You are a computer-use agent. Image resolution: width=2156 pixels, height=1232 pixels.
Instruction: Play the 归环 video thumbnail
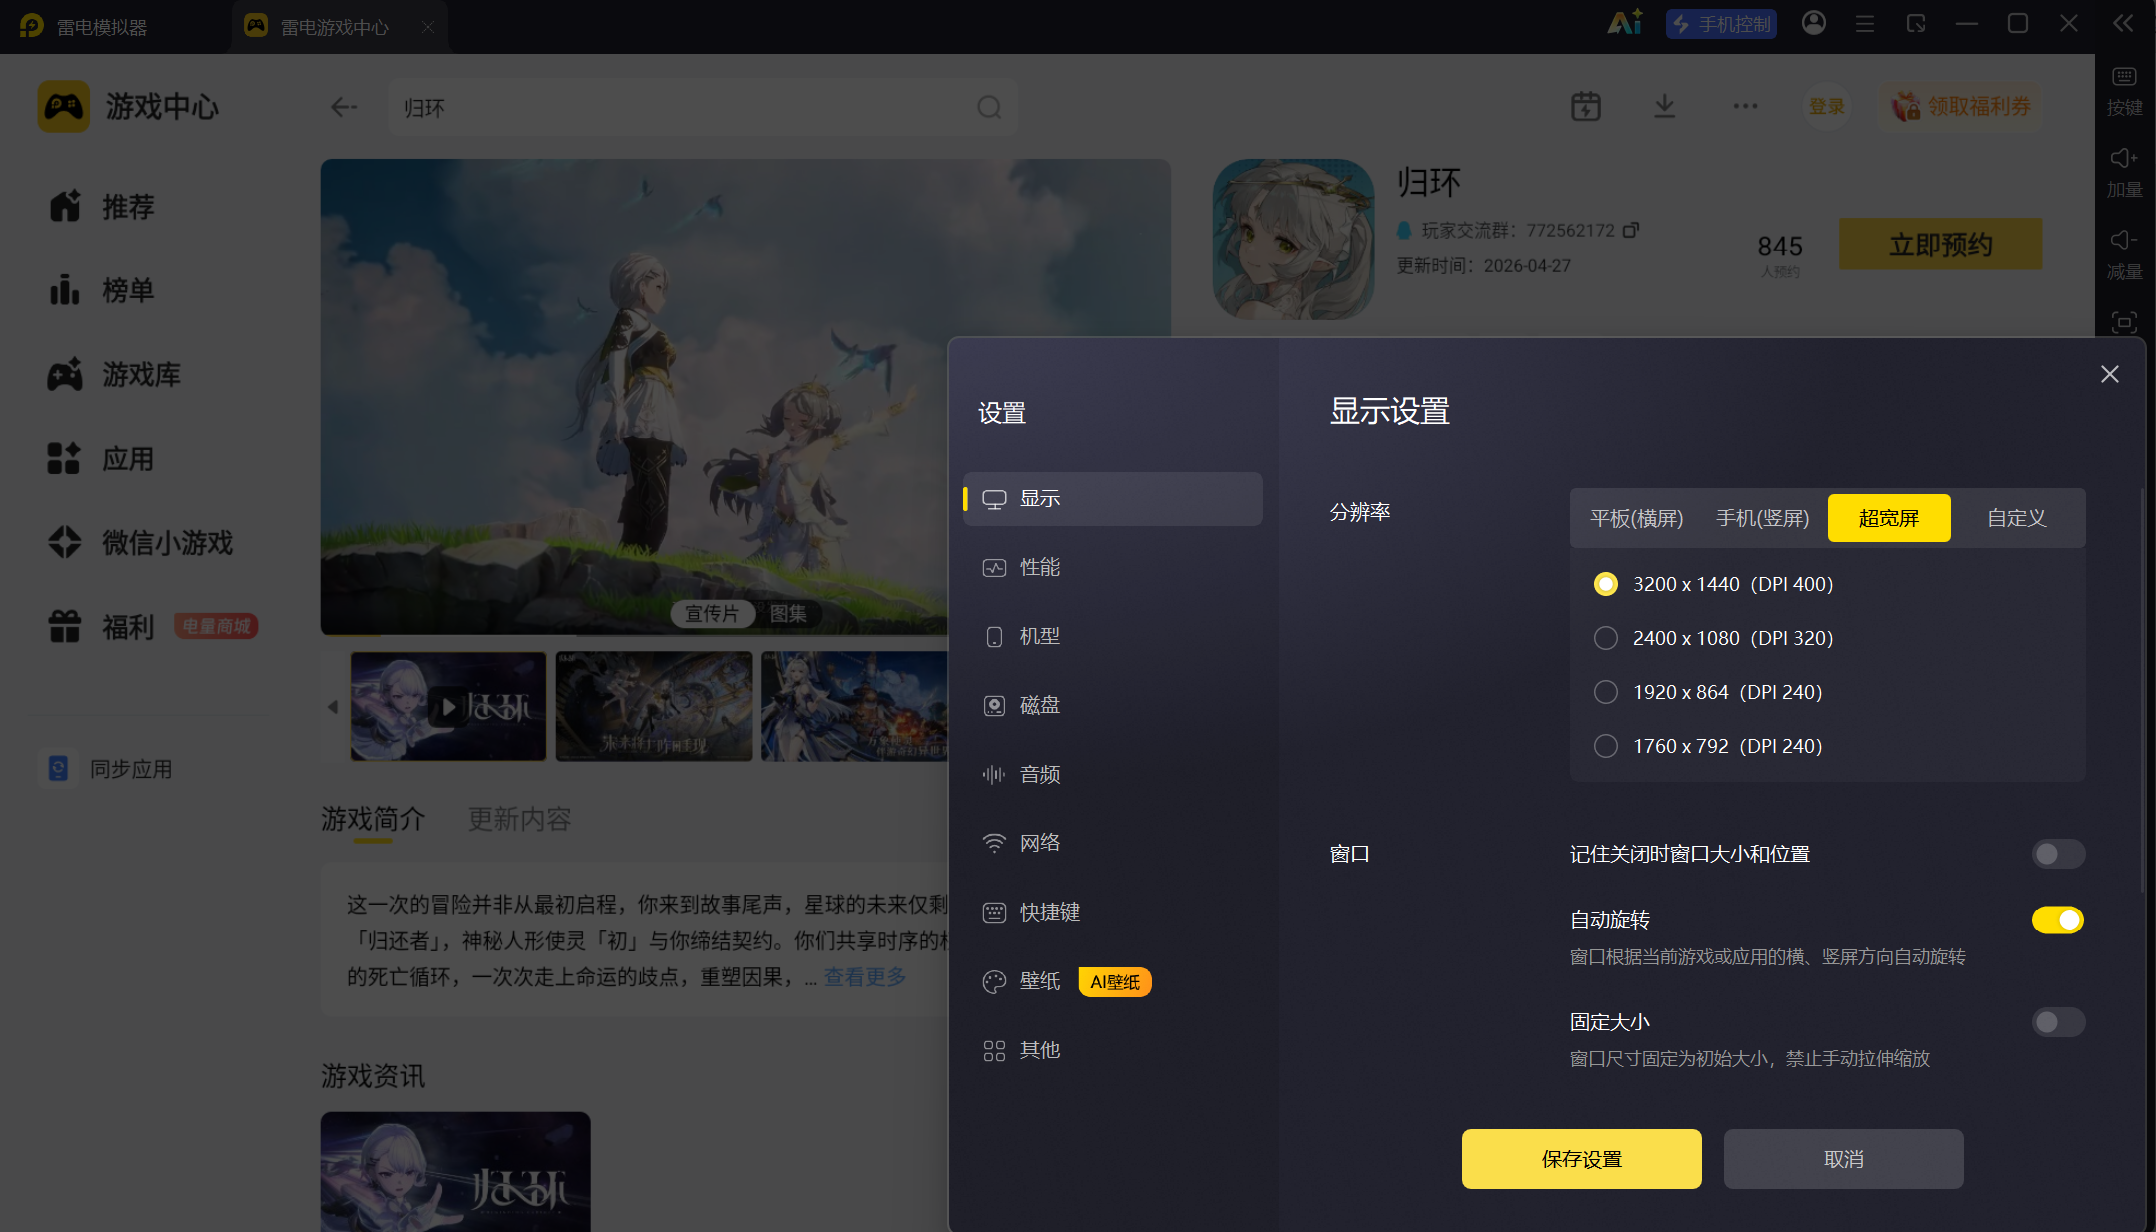(x=448, y=707)
